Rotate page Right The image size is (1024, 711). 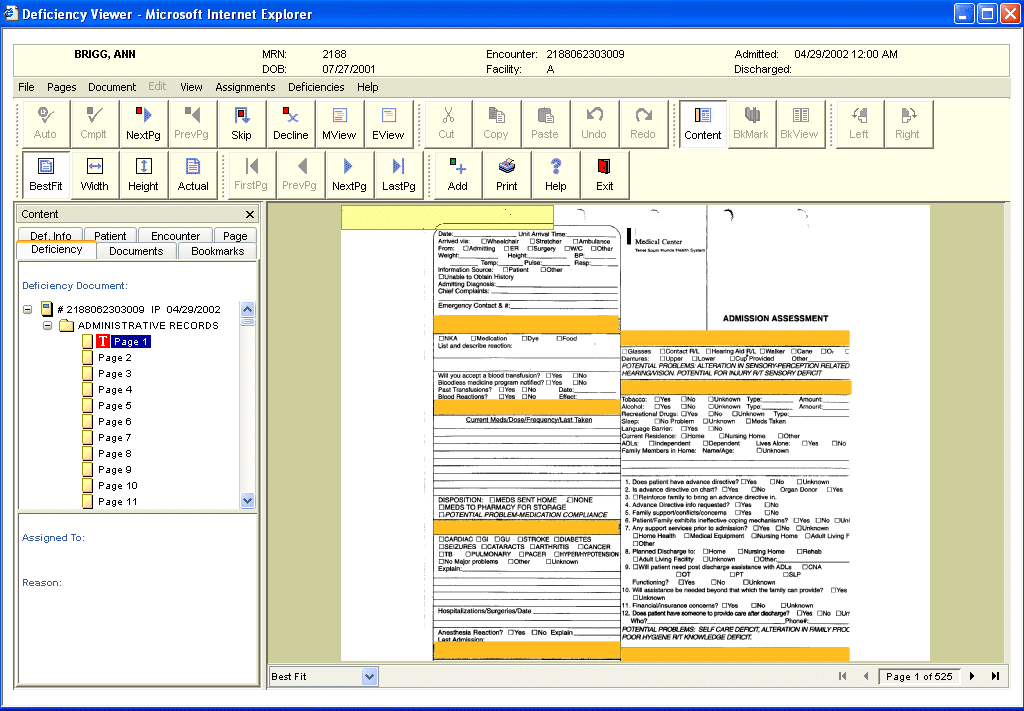(x=908, y=123)
